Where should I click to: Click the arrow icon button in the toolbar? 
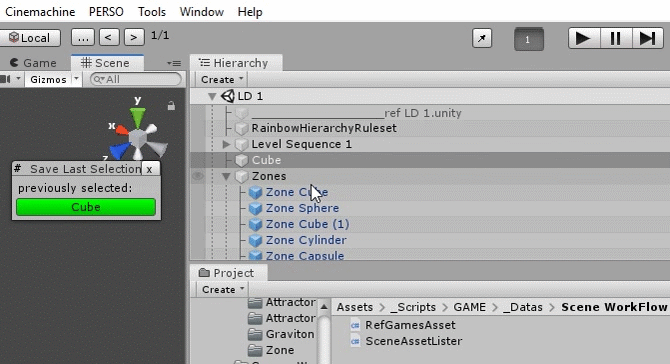click(482, 38)
